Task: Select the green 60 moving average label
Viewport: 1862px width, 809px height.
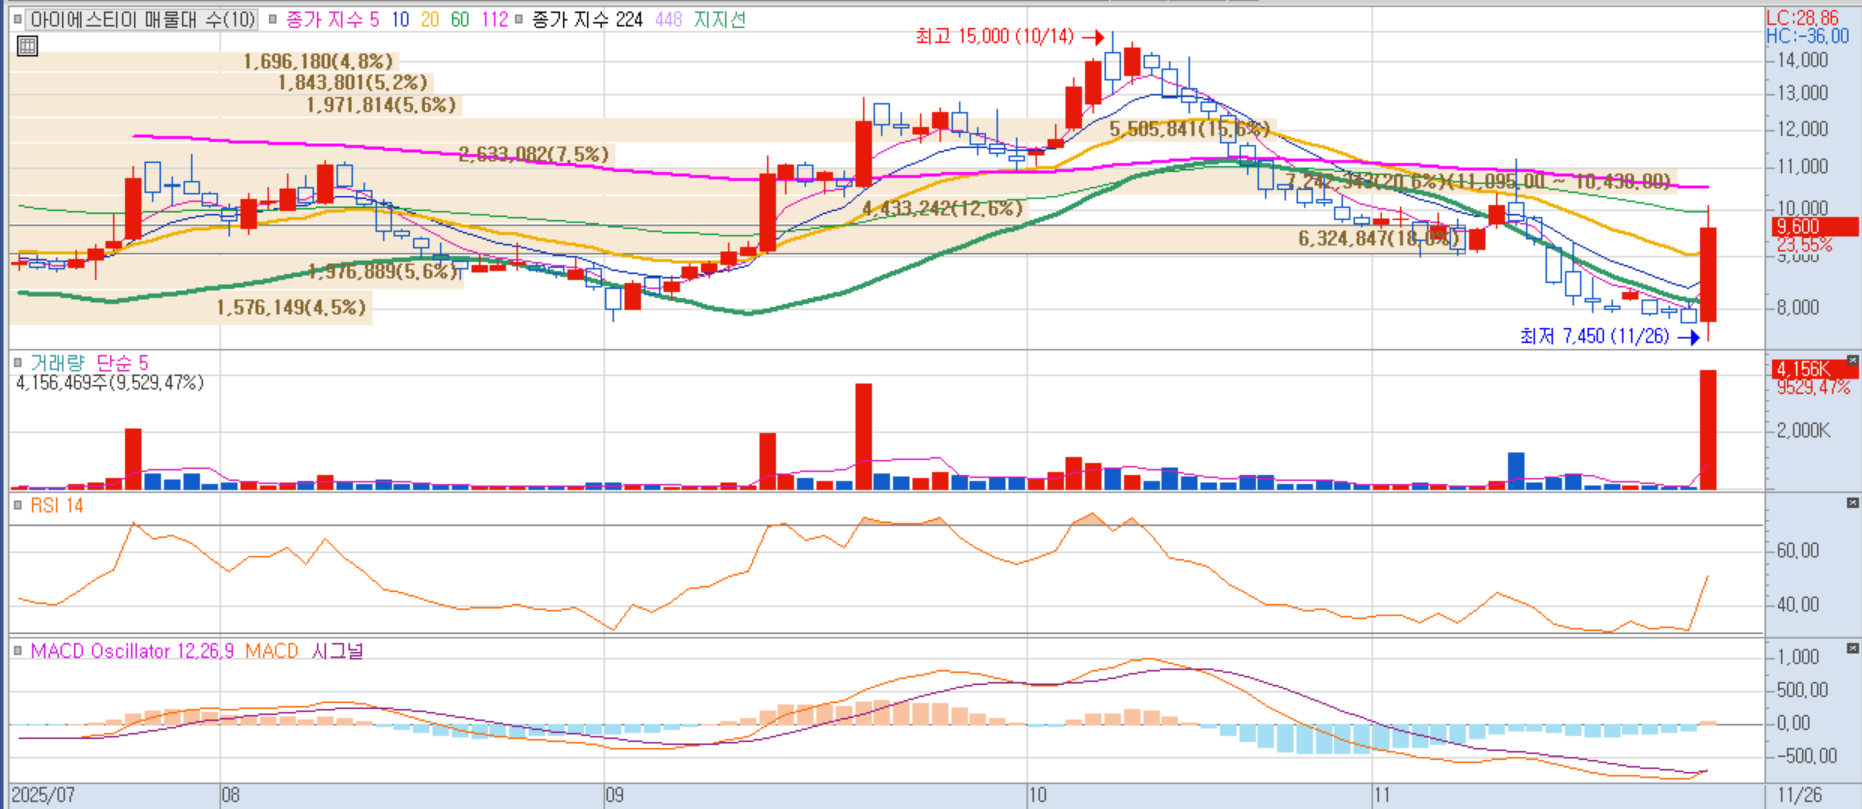Action: (460, 19)
